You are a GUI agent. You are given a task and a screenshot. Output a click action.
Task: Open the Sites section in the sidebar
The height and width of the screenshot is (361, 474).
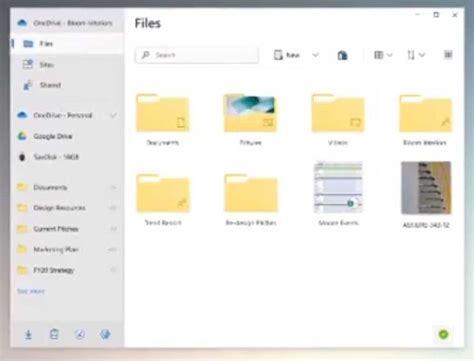click(67, 65)
